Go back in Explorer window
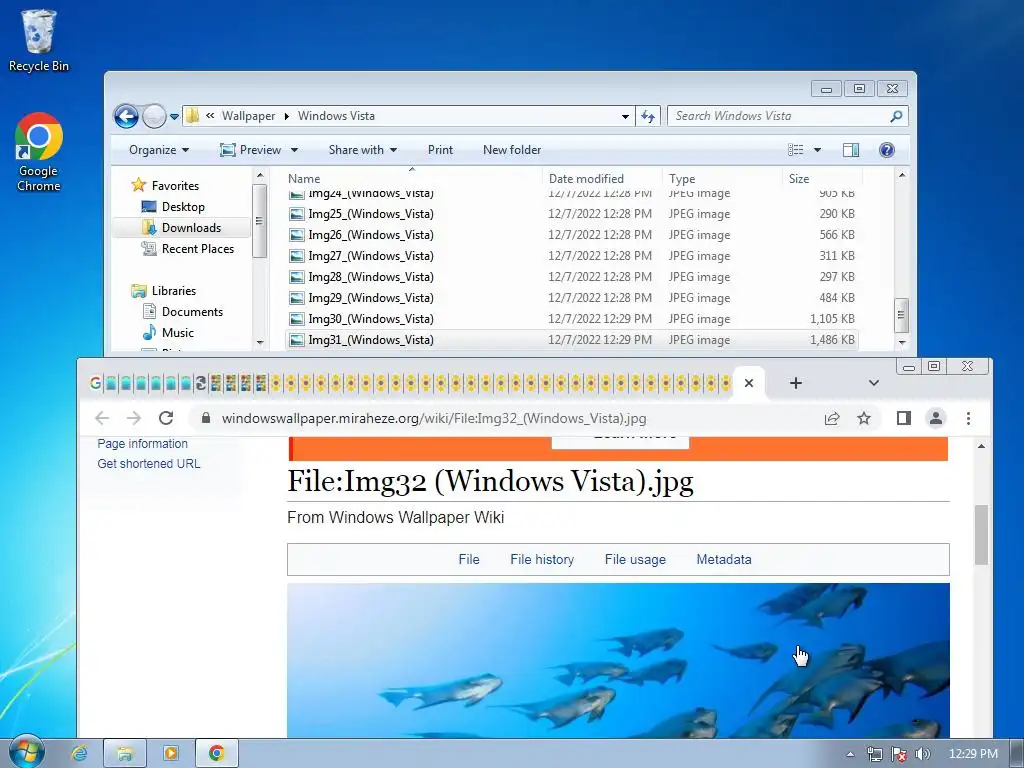 point(126,116)
